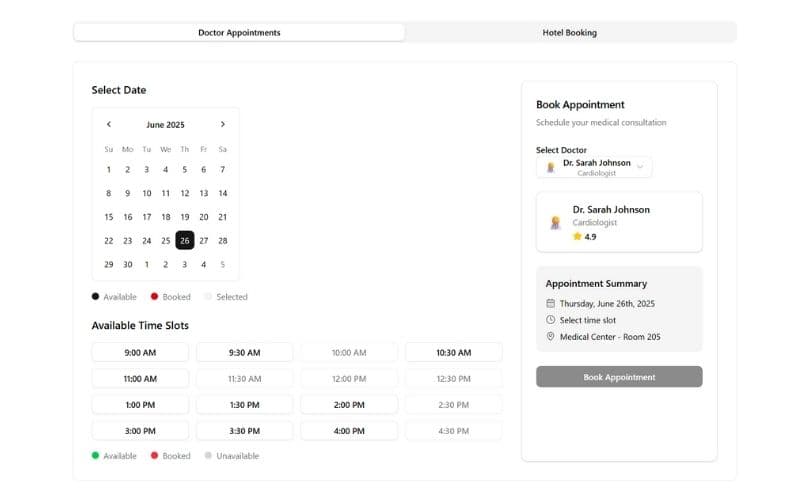Choose the 3:00 PM time slot

[140, 431]
